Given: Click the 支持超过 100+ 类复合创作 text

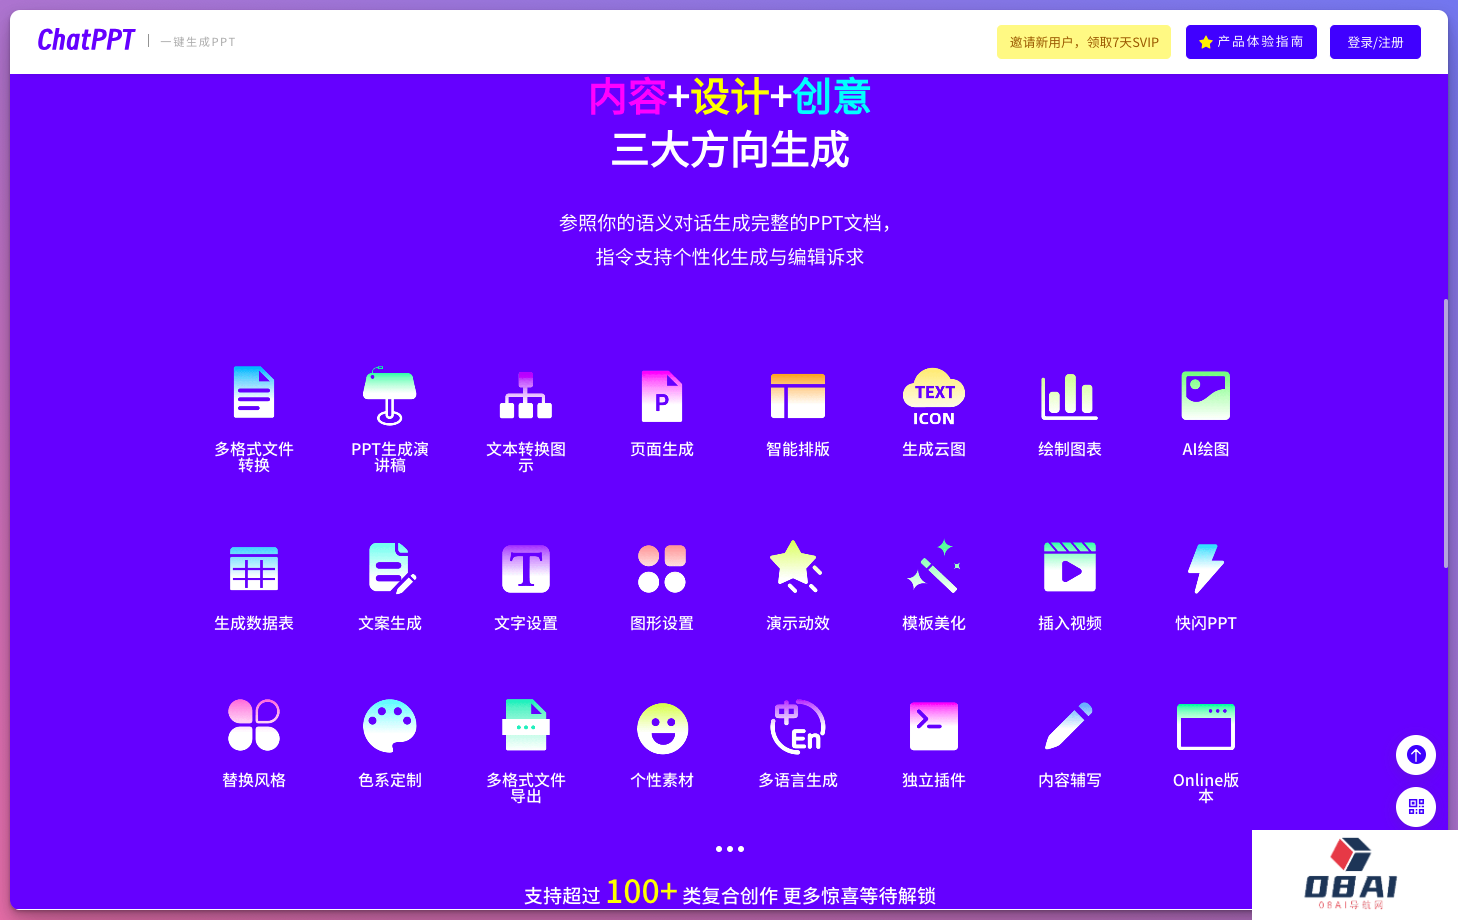Looking at the screenshot, I should tap(651, 893).
